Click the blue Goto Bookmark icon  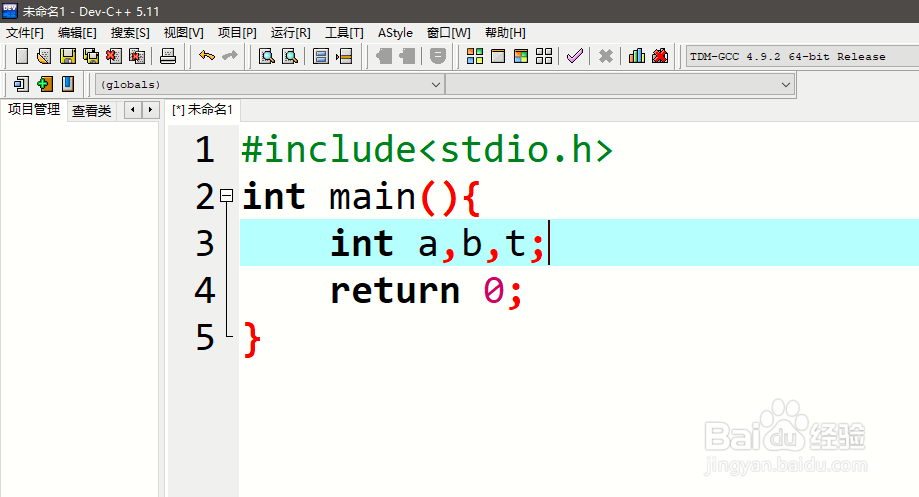click(x=68, y=84)
